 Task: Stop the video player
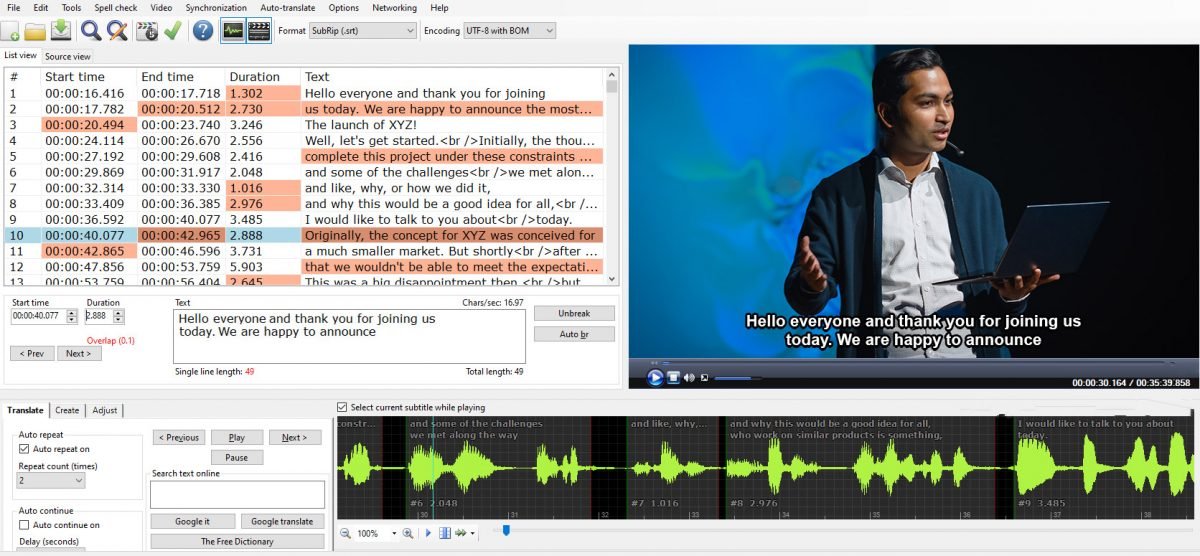[x=674, y=377]
